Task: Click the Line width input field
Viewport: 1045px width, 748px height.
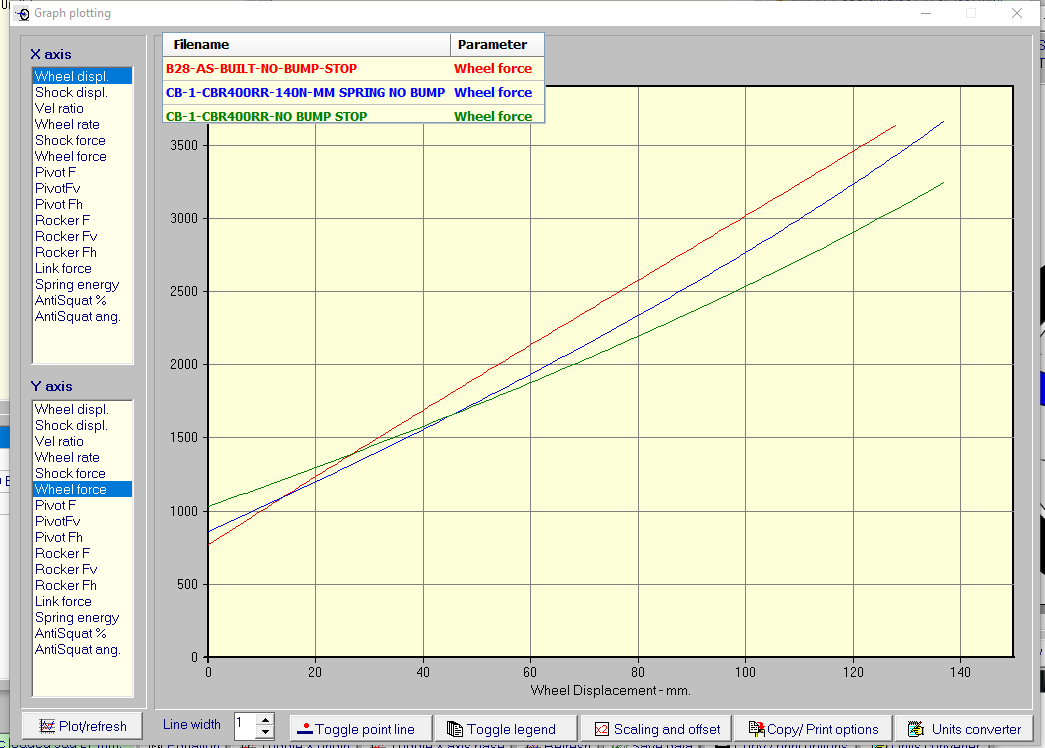Action: 245,726
